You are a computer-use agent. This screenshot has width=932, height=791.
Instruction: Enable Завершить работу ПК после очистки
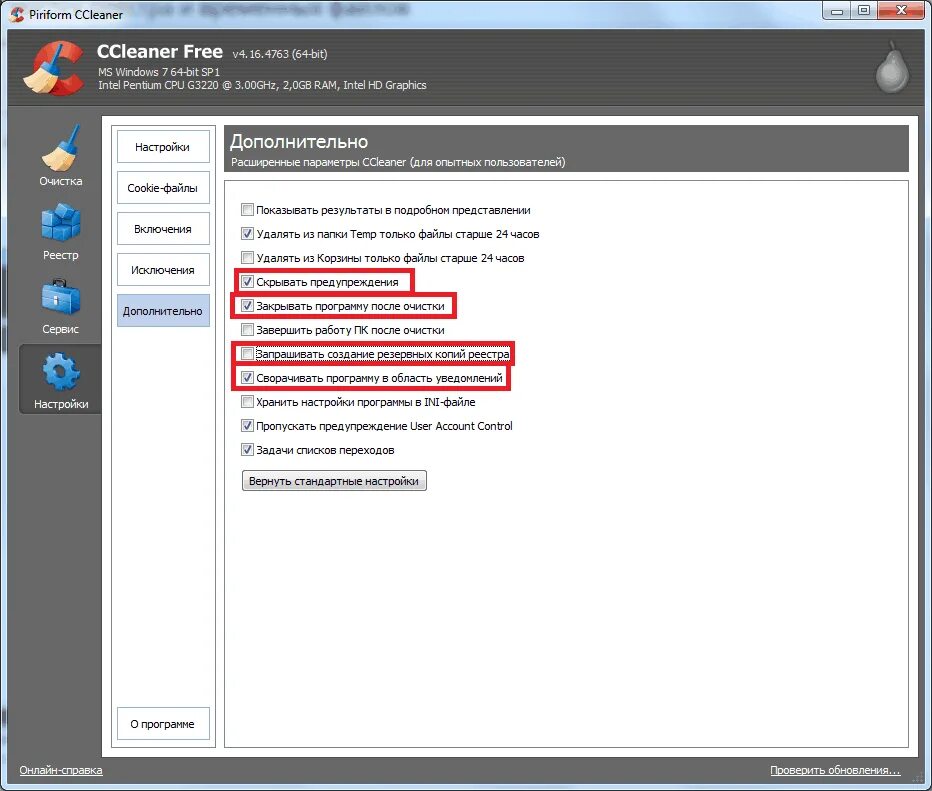tap(247, 329)
